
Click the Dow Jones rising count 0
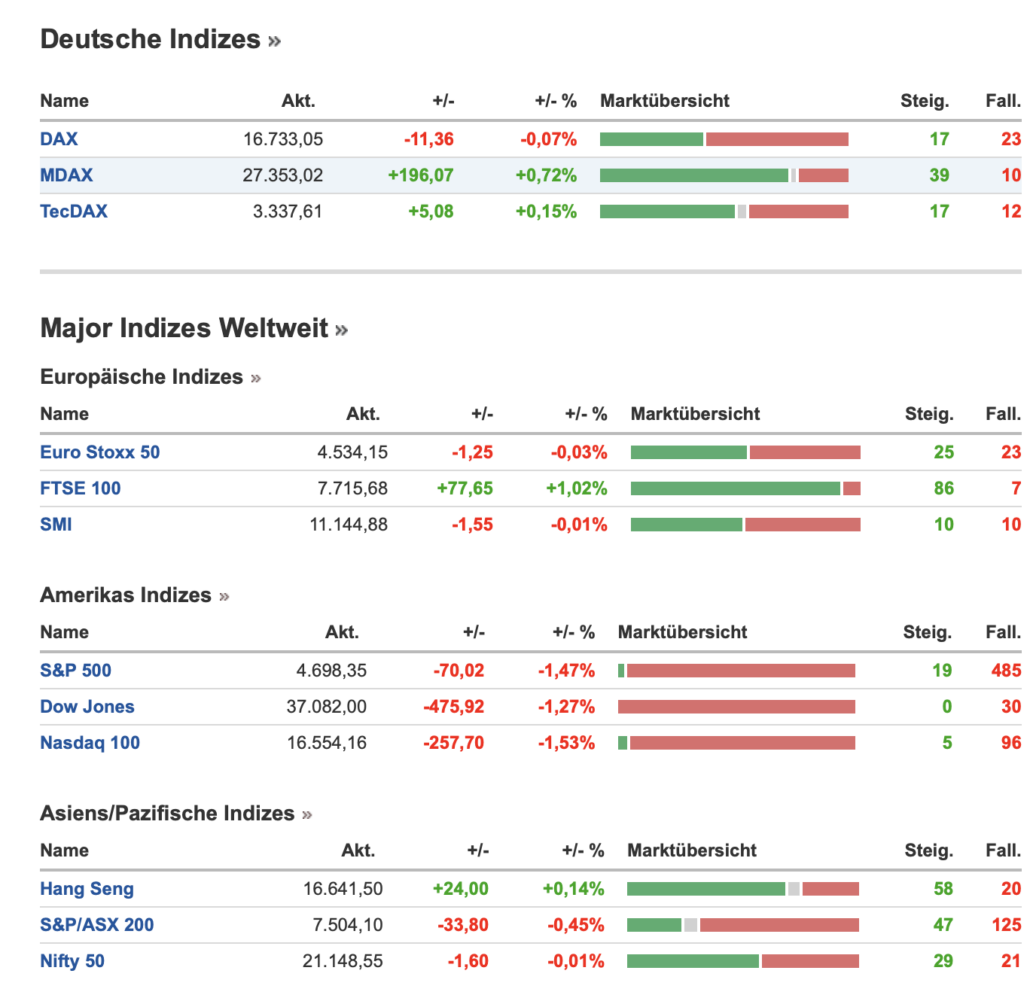tap(947, 707)
